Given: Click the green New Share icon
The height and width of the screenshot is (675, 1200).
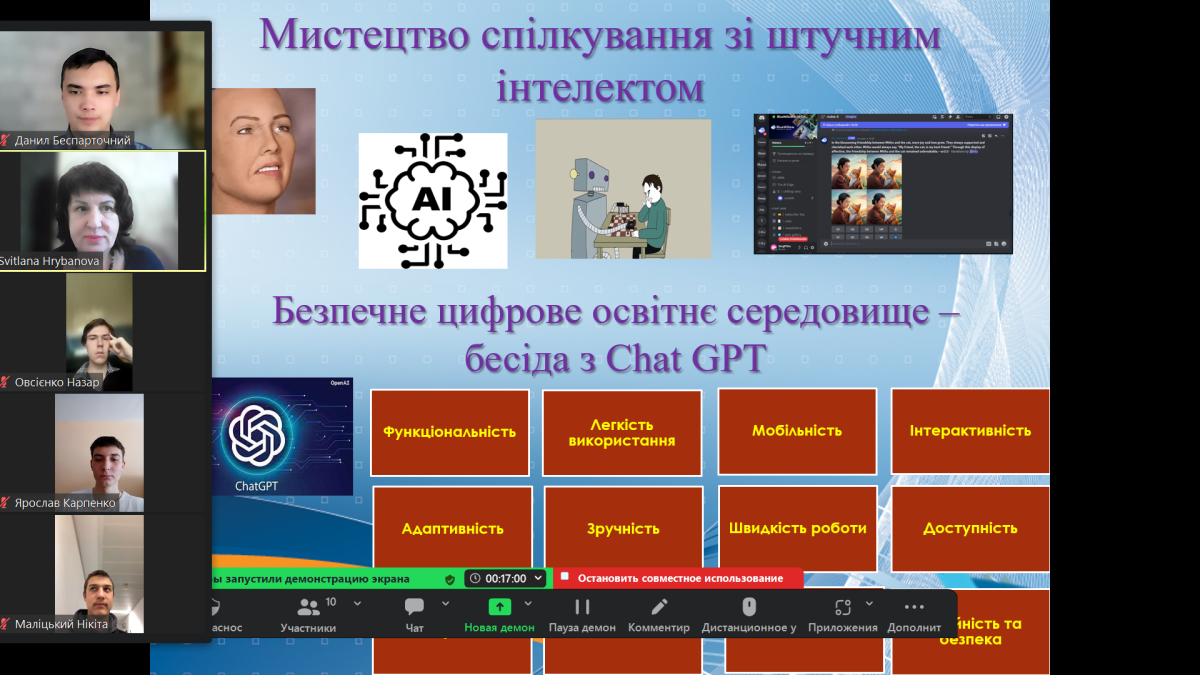Looking at the screenshot, I should [x=499, y=607].
